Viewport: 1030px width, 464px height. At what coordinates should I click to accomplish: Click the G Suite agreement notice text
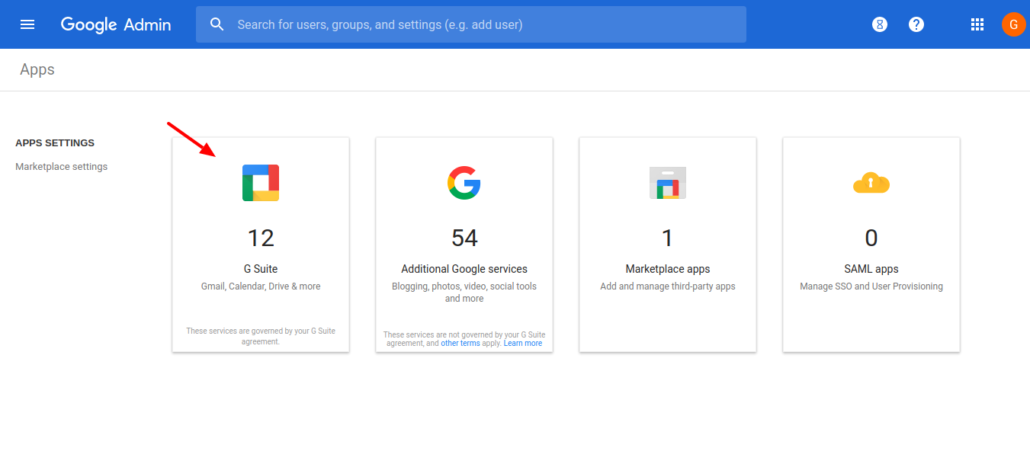261,336
